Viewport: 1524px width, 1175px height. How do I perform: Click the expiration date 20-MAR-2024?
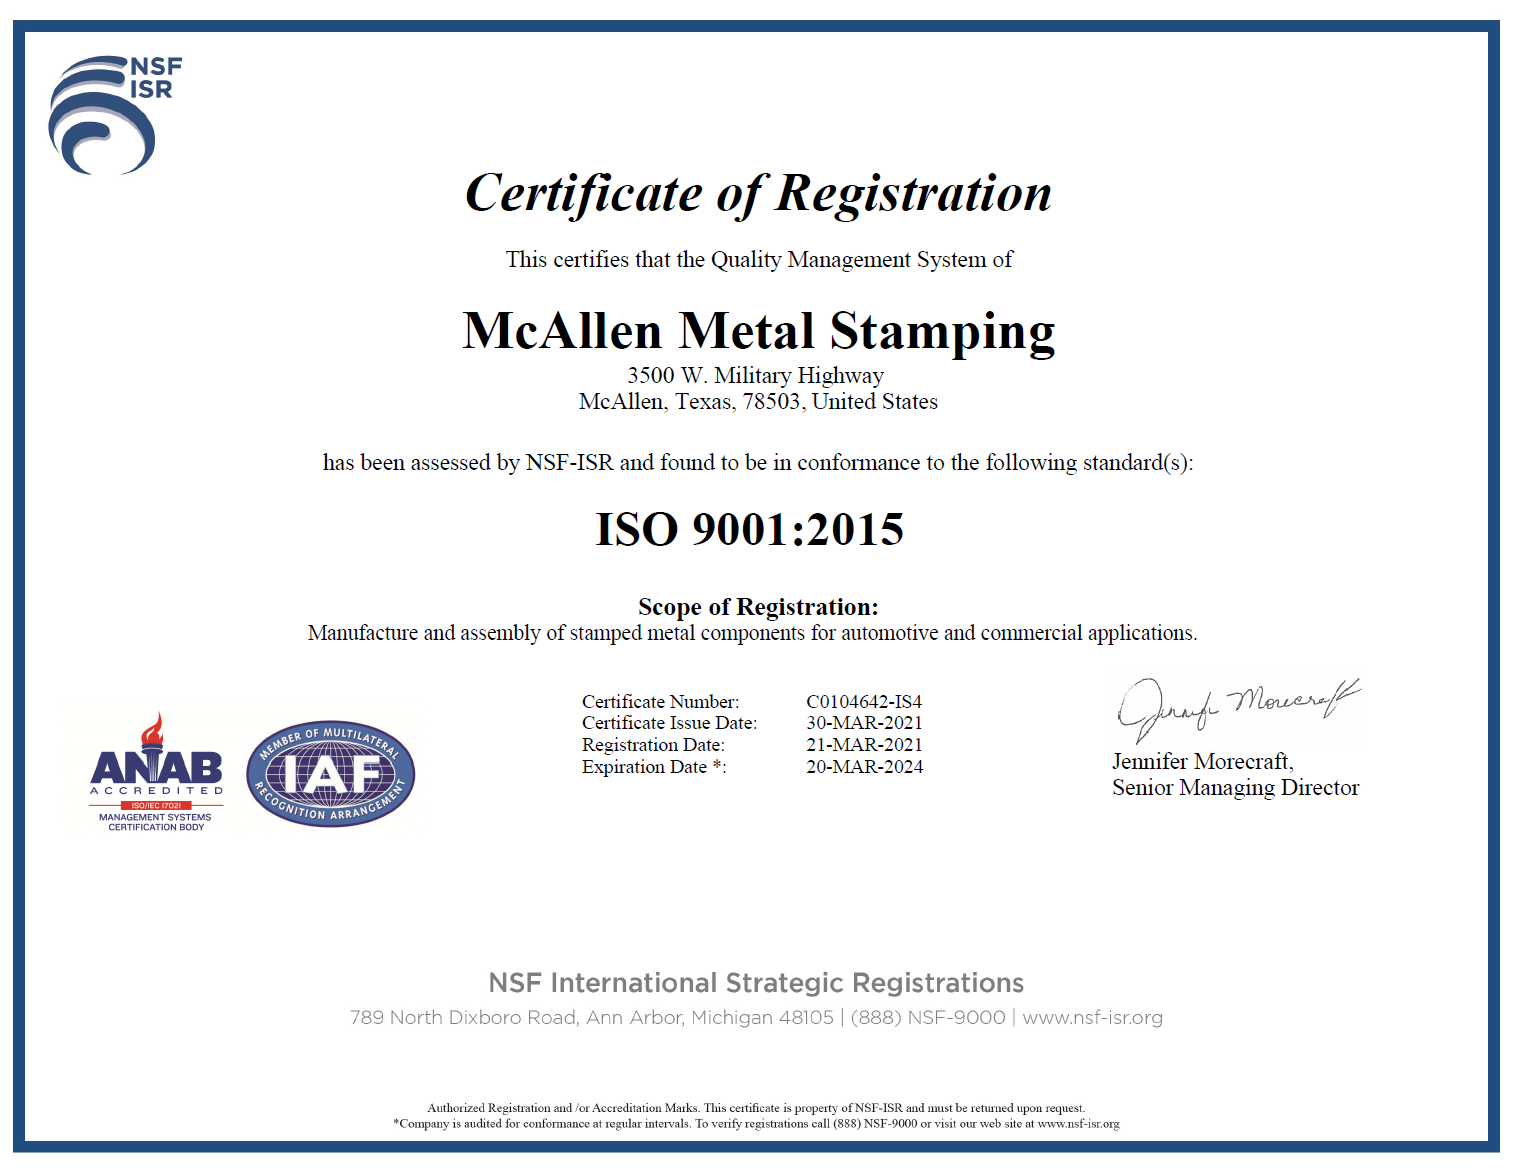(865, 767)
